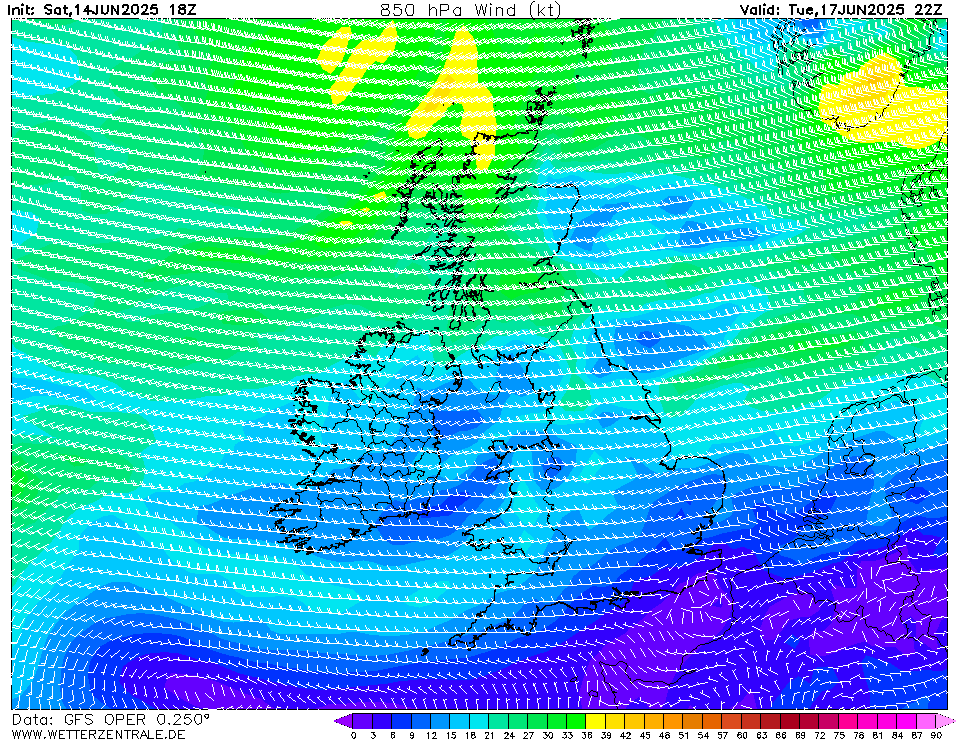The height and width of the screenshot is (741, 959).
Task: Click the legend scale label '51'
Action: coord(684,735)
